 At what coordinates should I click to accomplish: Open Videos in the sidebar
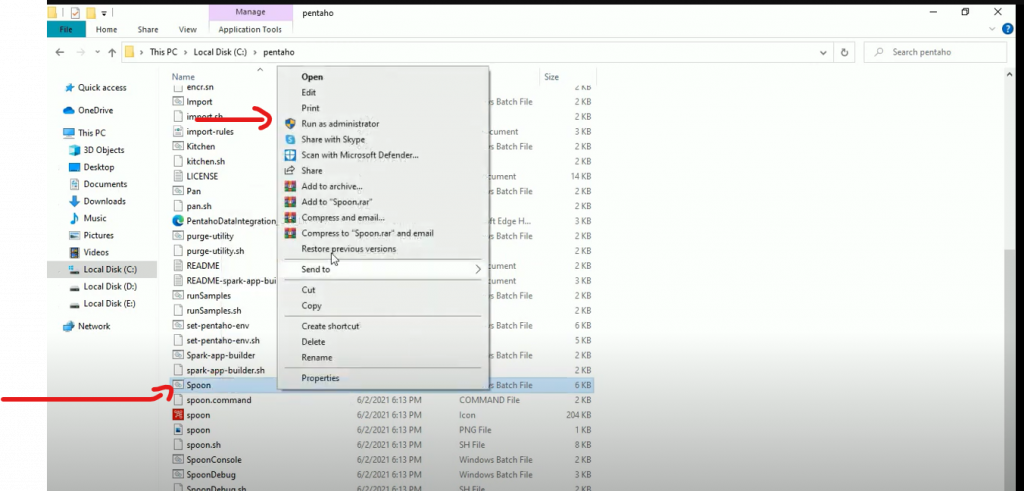[x=97, y=252]
